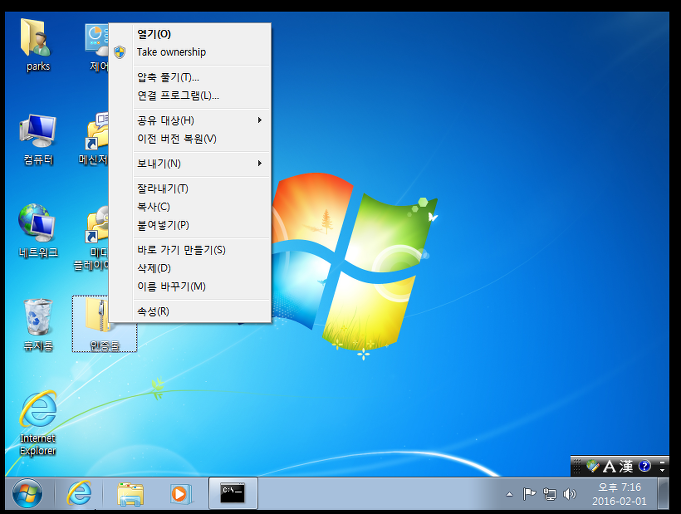Screen dimensions: 681x514
Task: Open Windows Explorer from the taskbar
Action: (130, 494)
